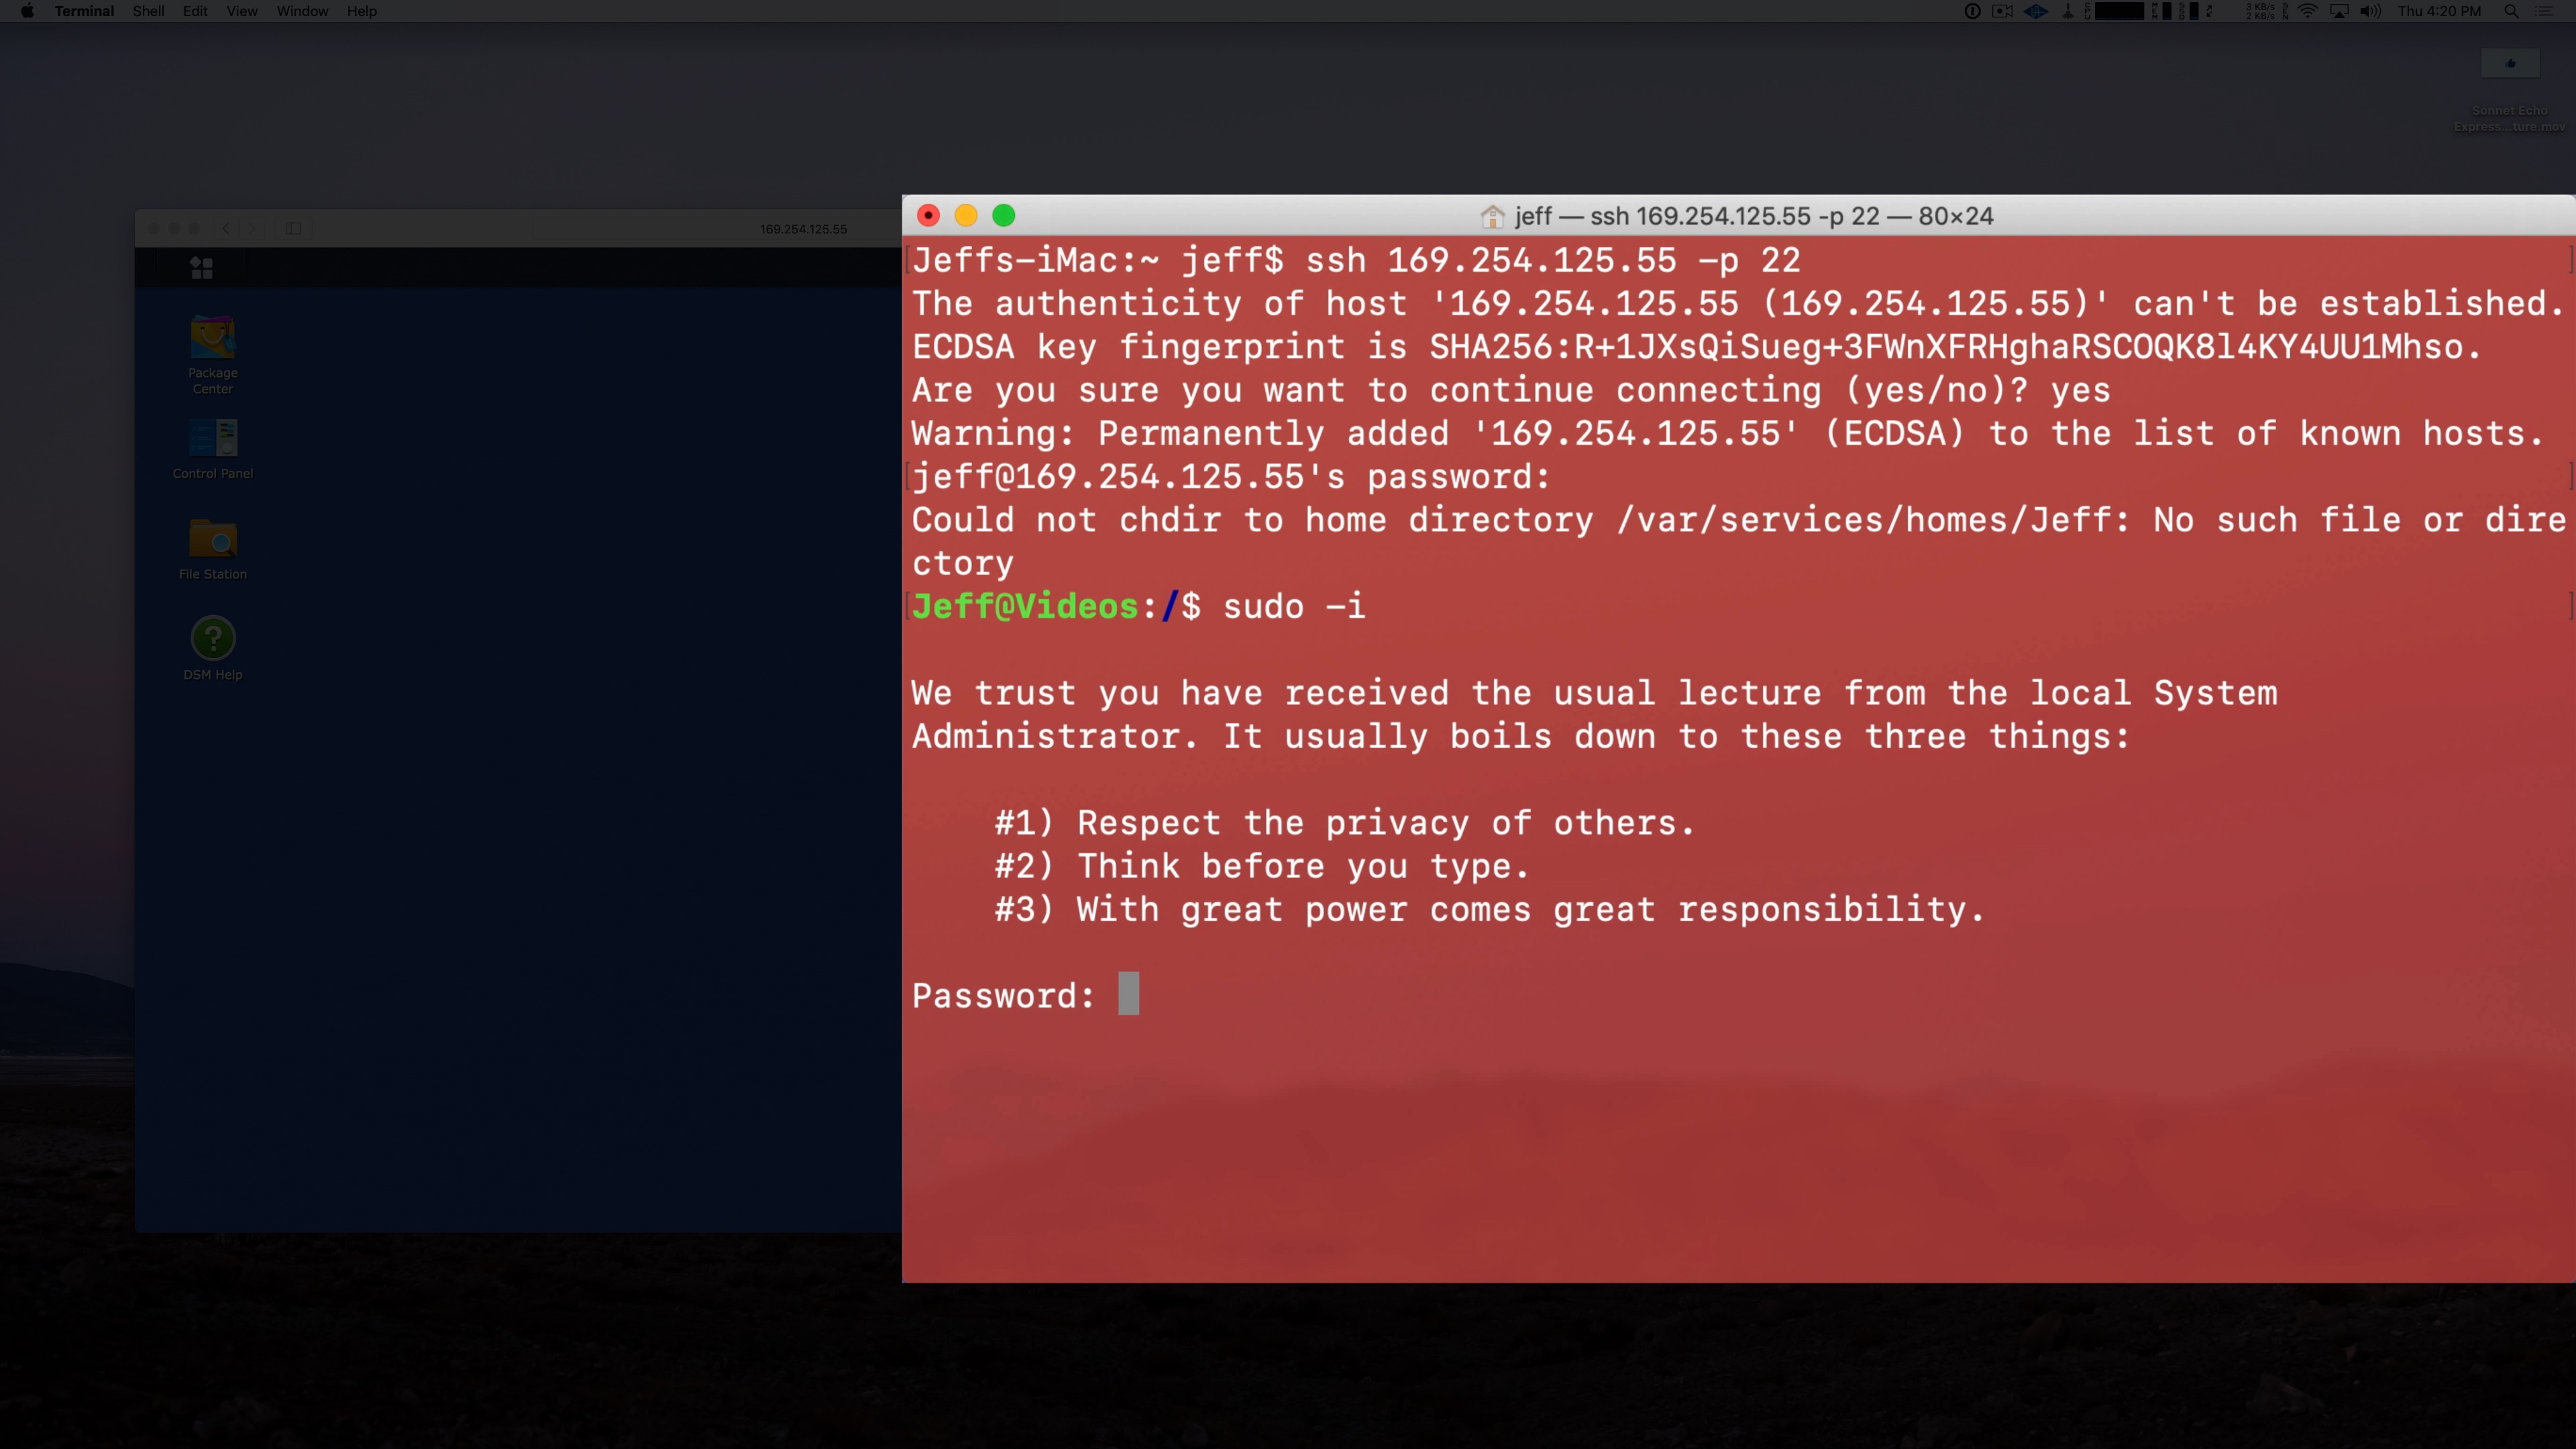
Task: Click the green maximize button
Action: tap(1005, 216)
